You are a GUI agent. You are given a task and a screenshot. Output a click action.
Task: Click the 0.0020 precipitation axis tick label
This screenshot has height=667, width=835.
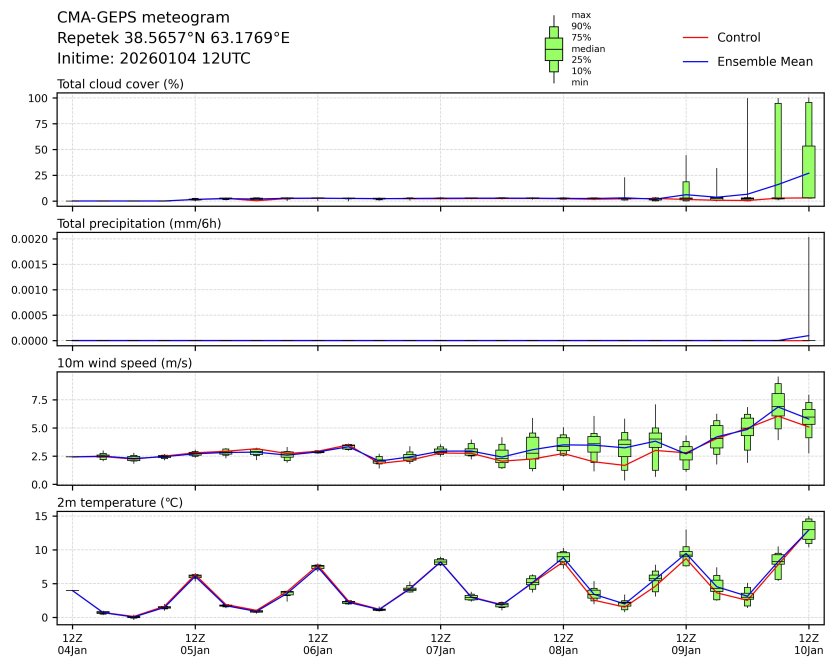point(32,239)
